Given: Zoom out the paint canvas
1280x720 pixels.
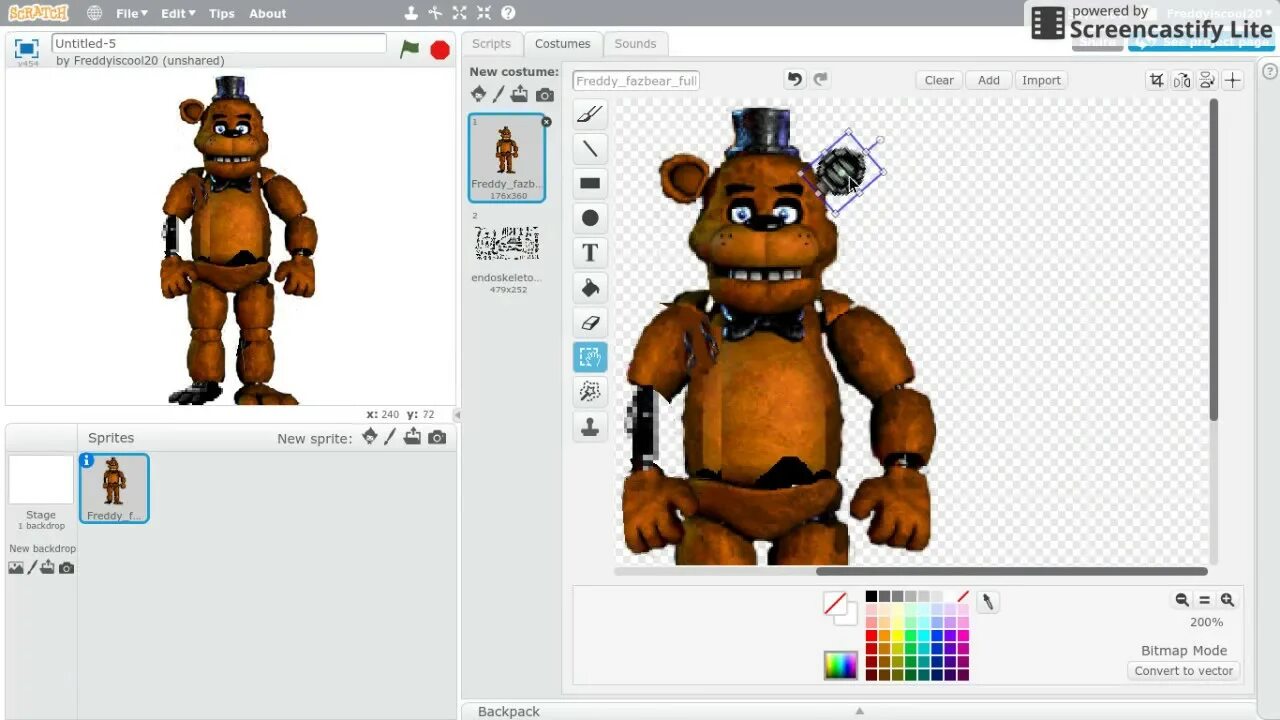Looking at the screenshot, I should pos(1182,600).
